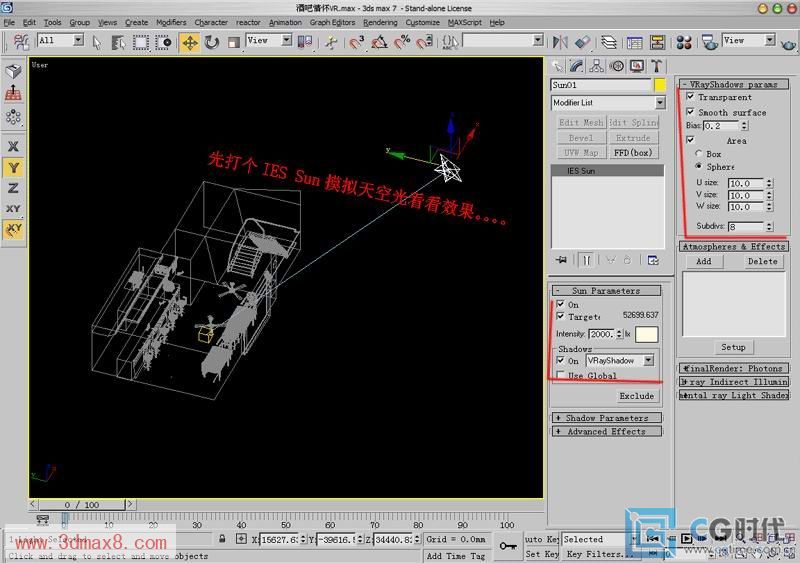Click Add in Atmospheres & Effects

pyautogui.click(x=704, y=261)
